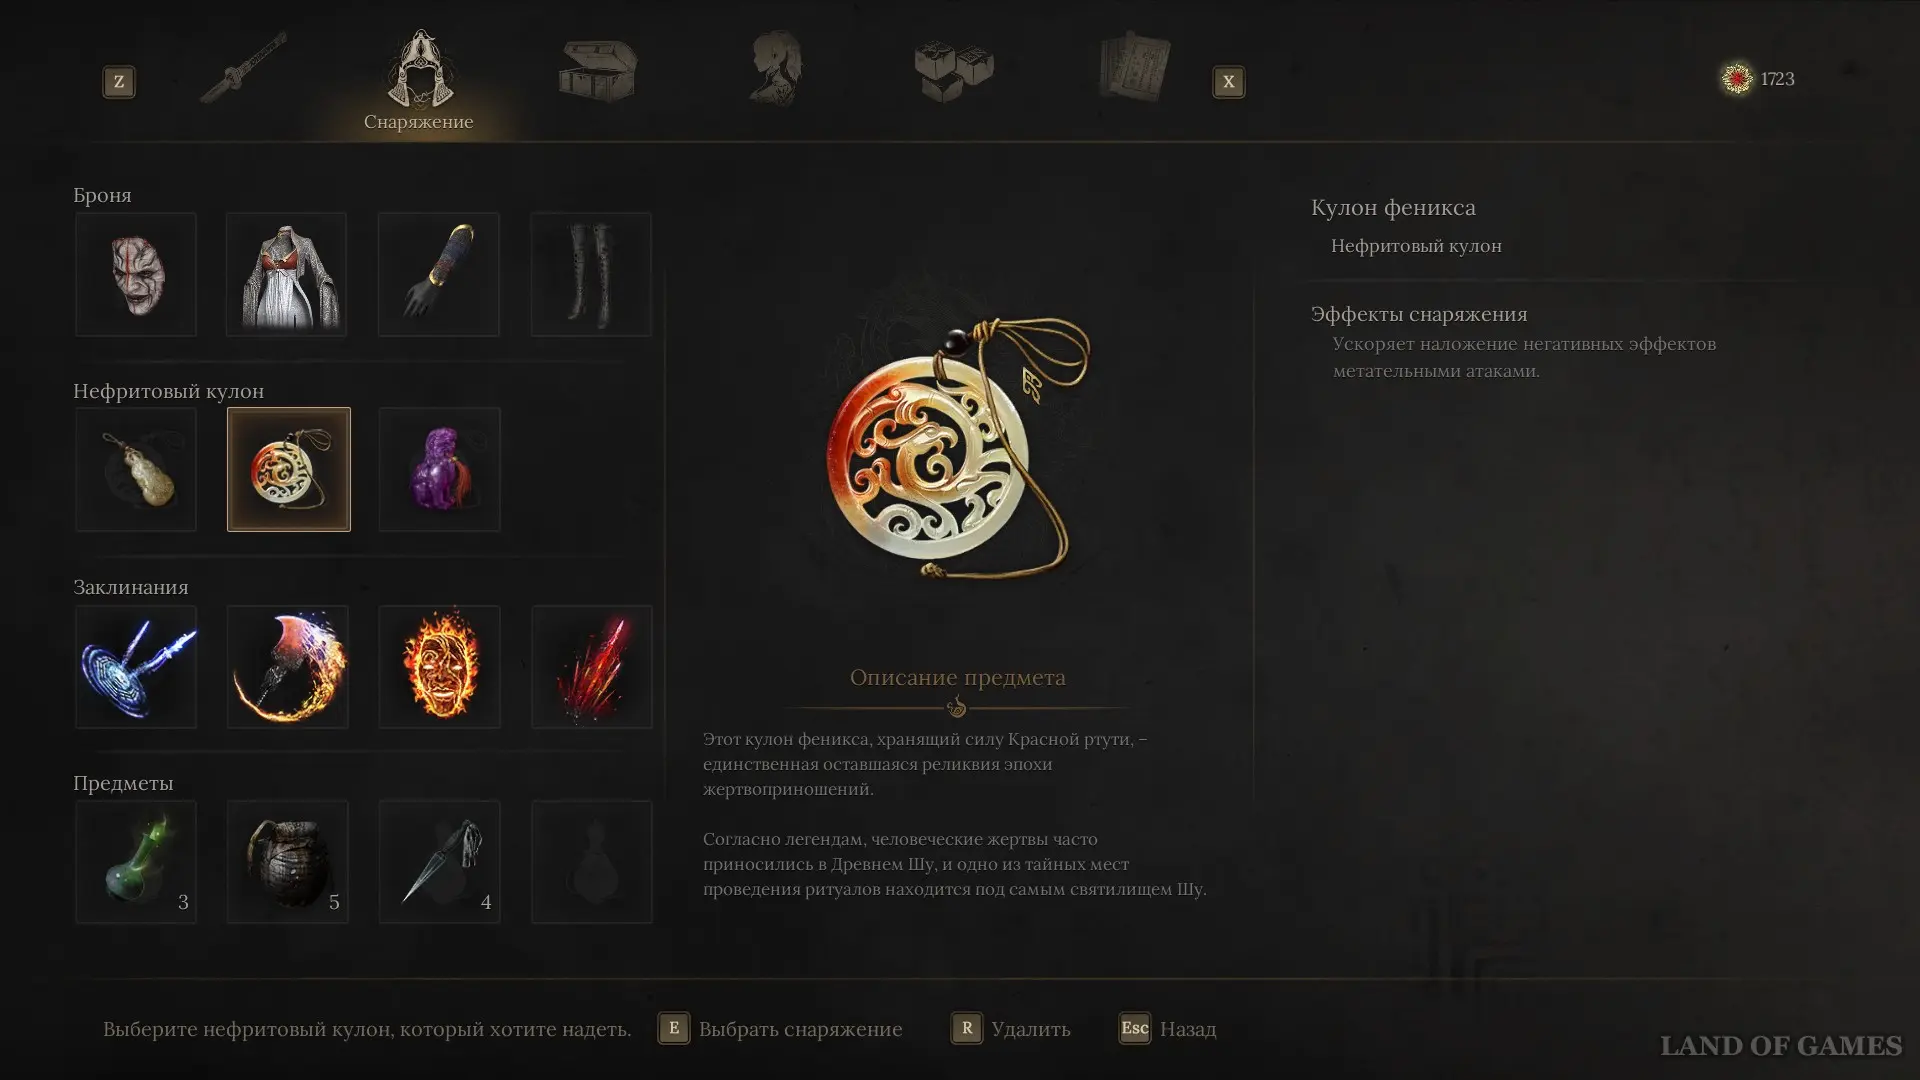Select the Снаряжение equipment tab

[419, 81]
